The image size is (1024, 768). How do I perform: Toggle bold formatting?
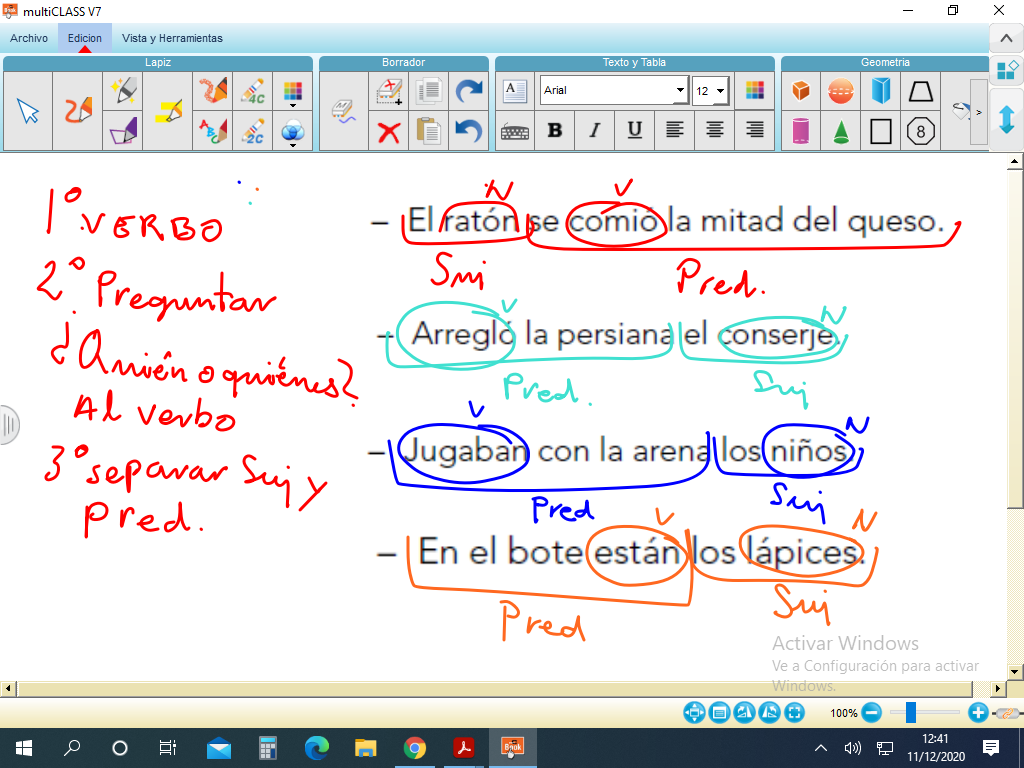pos(555,131)
